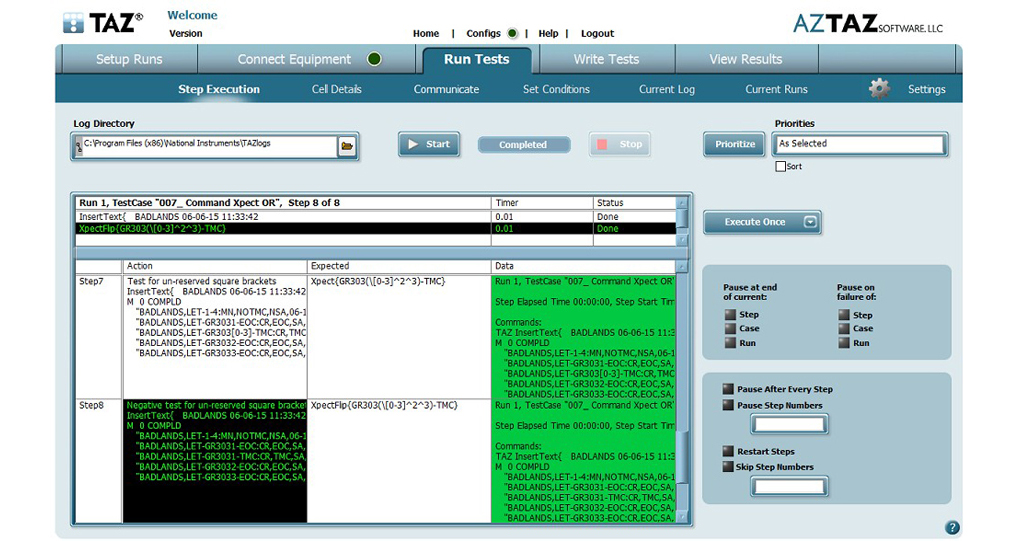Click the Pause Step Numbers input field
The height and width of the screenshot is (541, 1020).
click(789, 425)
